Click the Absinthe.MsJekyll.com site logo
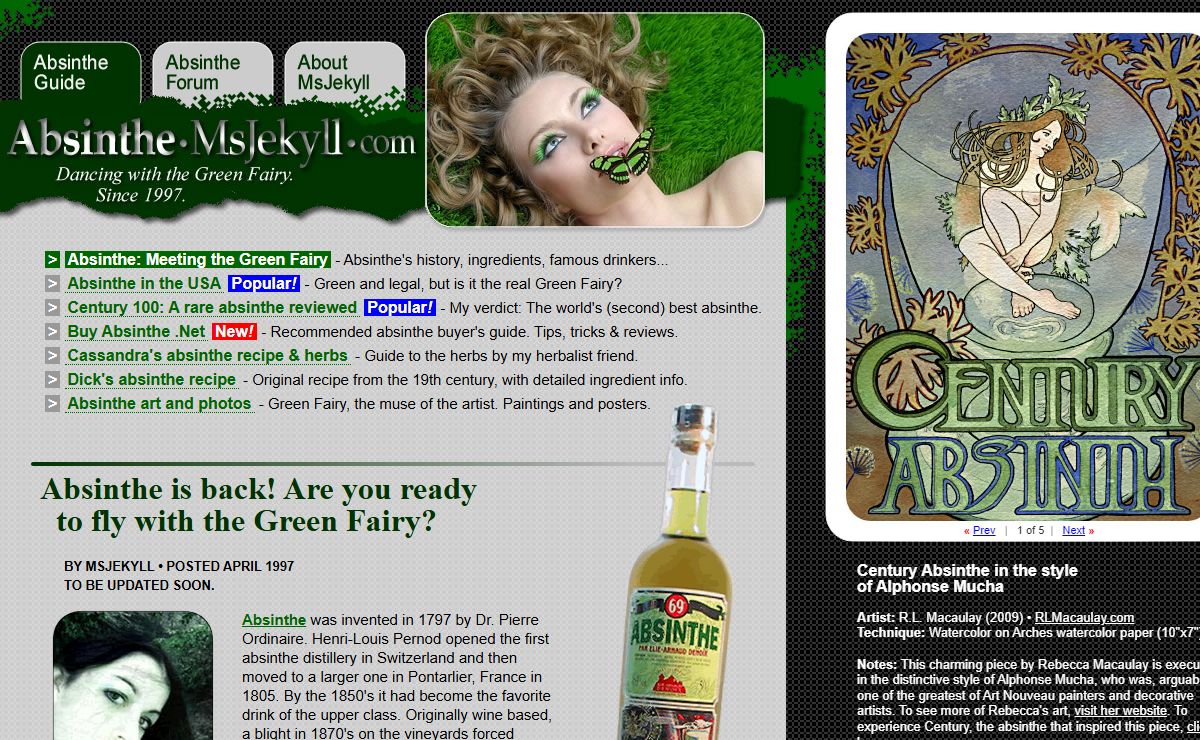 pyautogui.click(x=211, y=141)
